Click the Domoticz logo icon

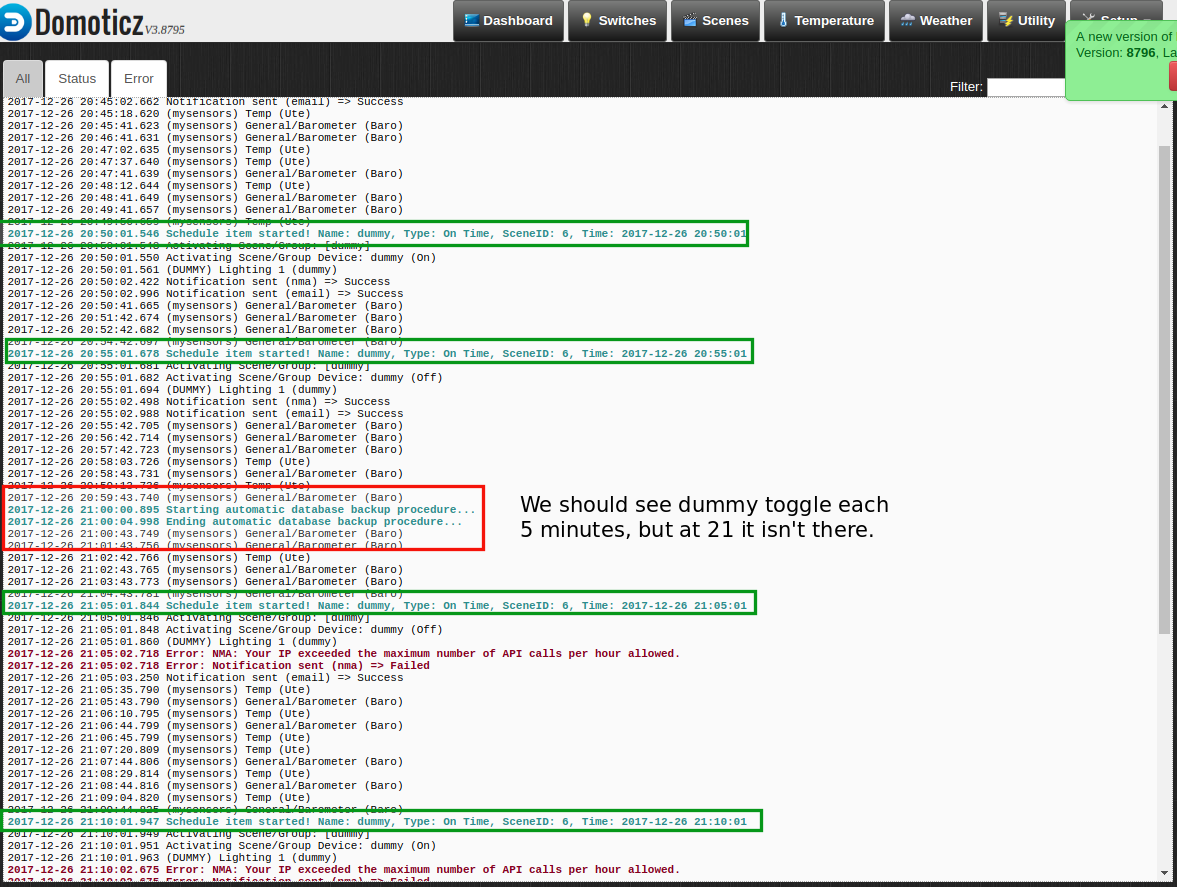[x=16, y=21]
